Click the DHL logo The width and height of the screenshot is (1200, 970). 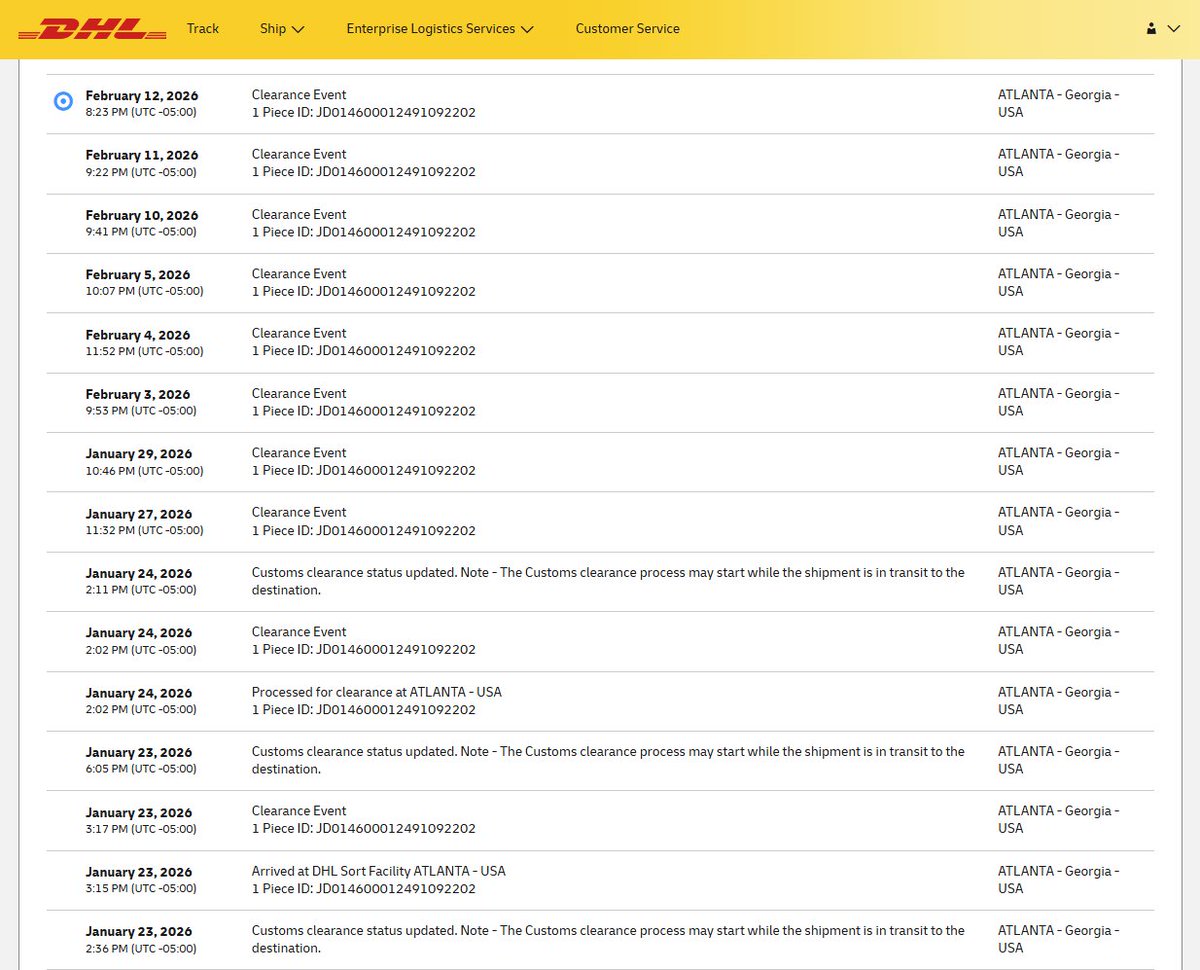[92, 29]
